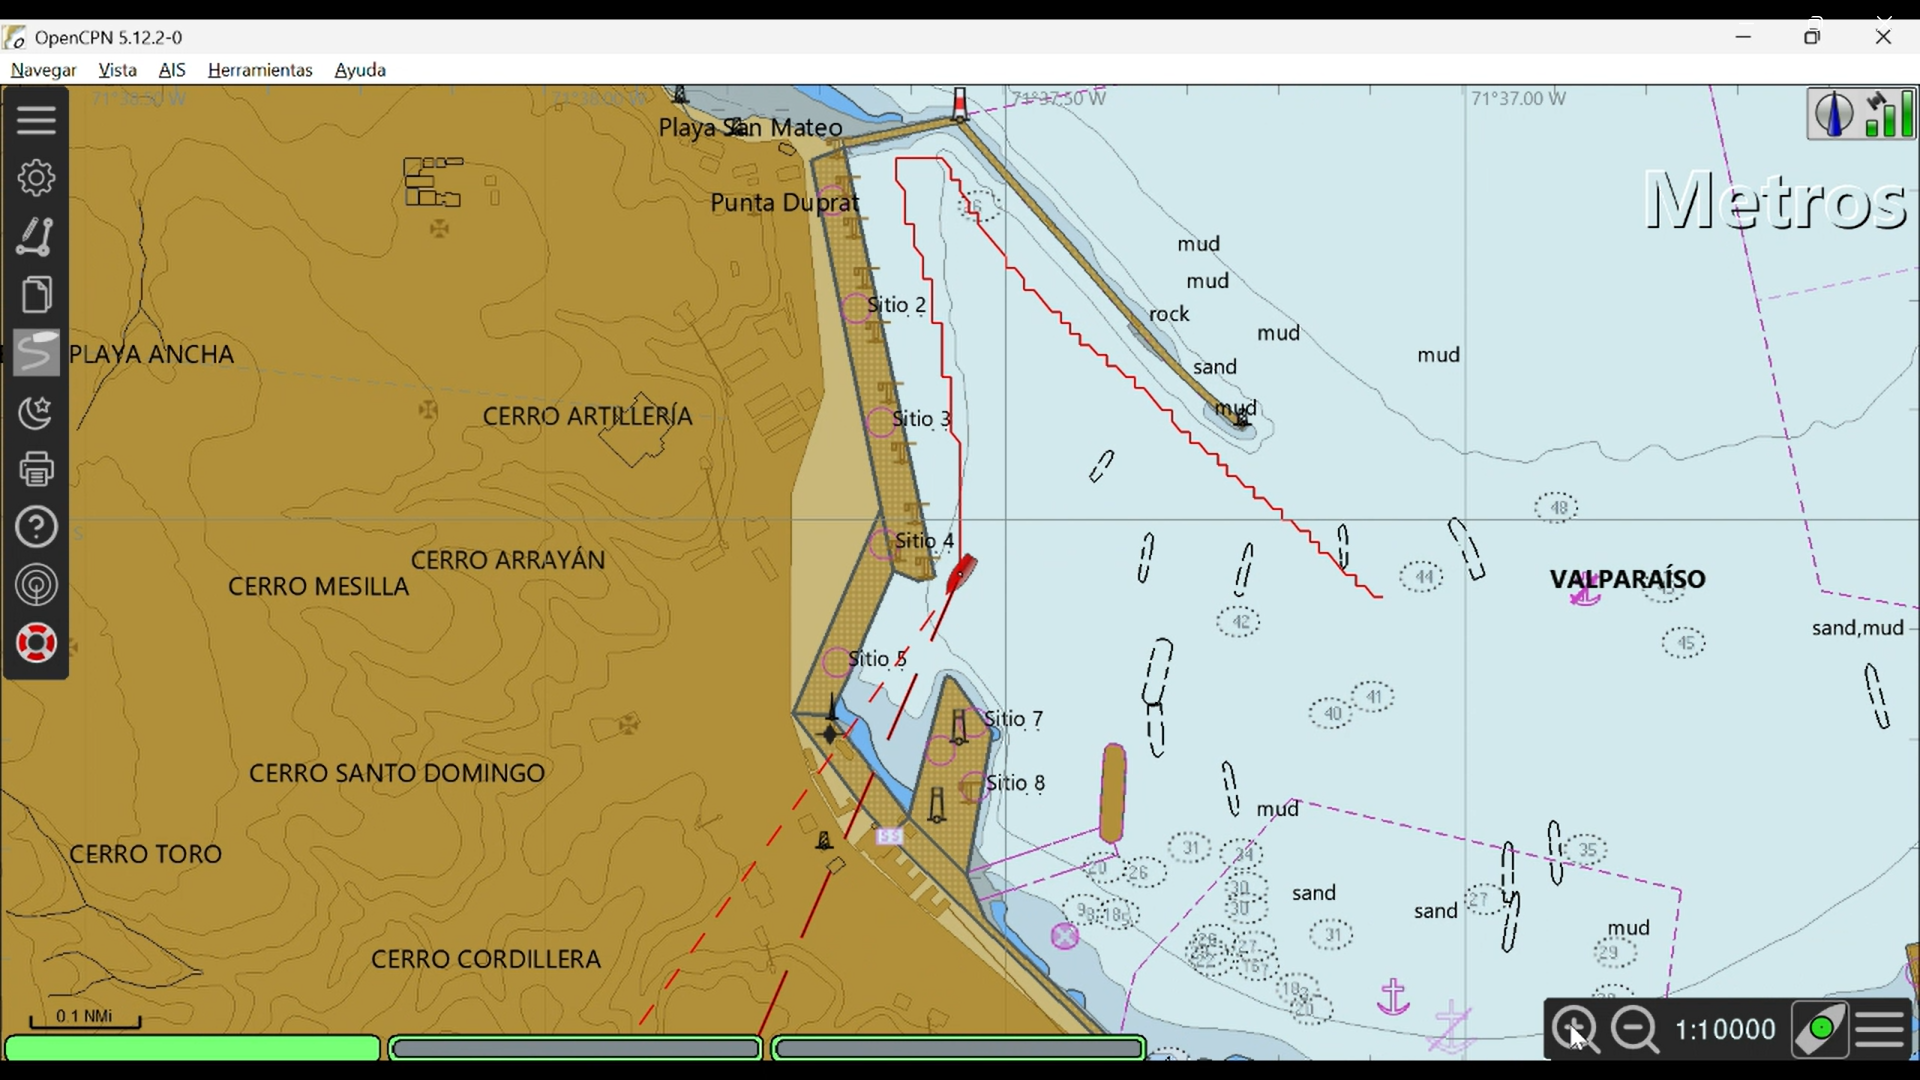The width and height of the screenshot is (1920, 1080).
Task: Toggle ship track recording
Action: coord(36,353)
